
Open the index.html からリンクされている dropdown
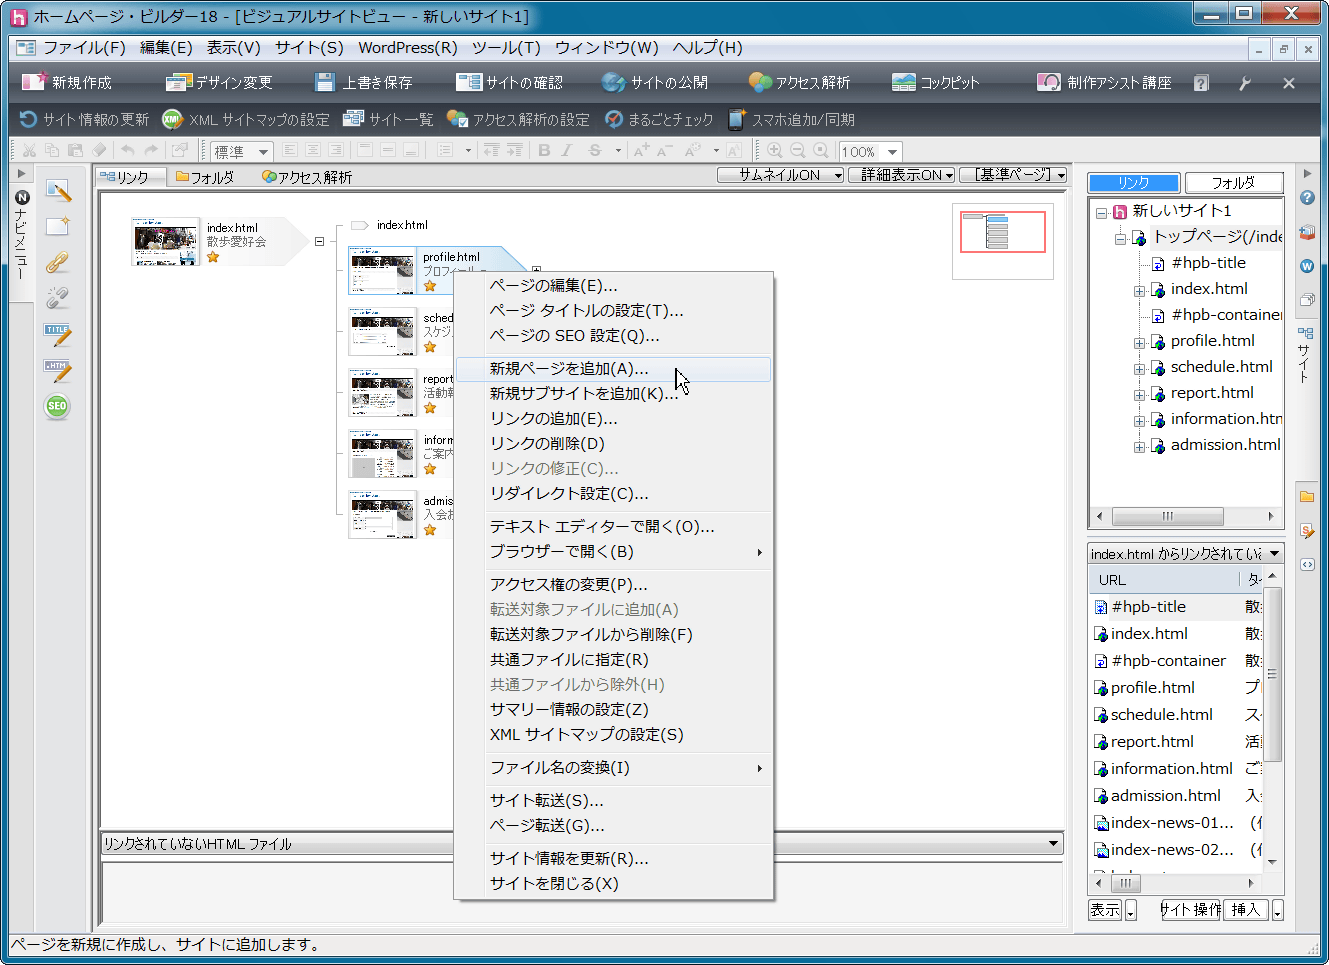tap(1186, 553)
